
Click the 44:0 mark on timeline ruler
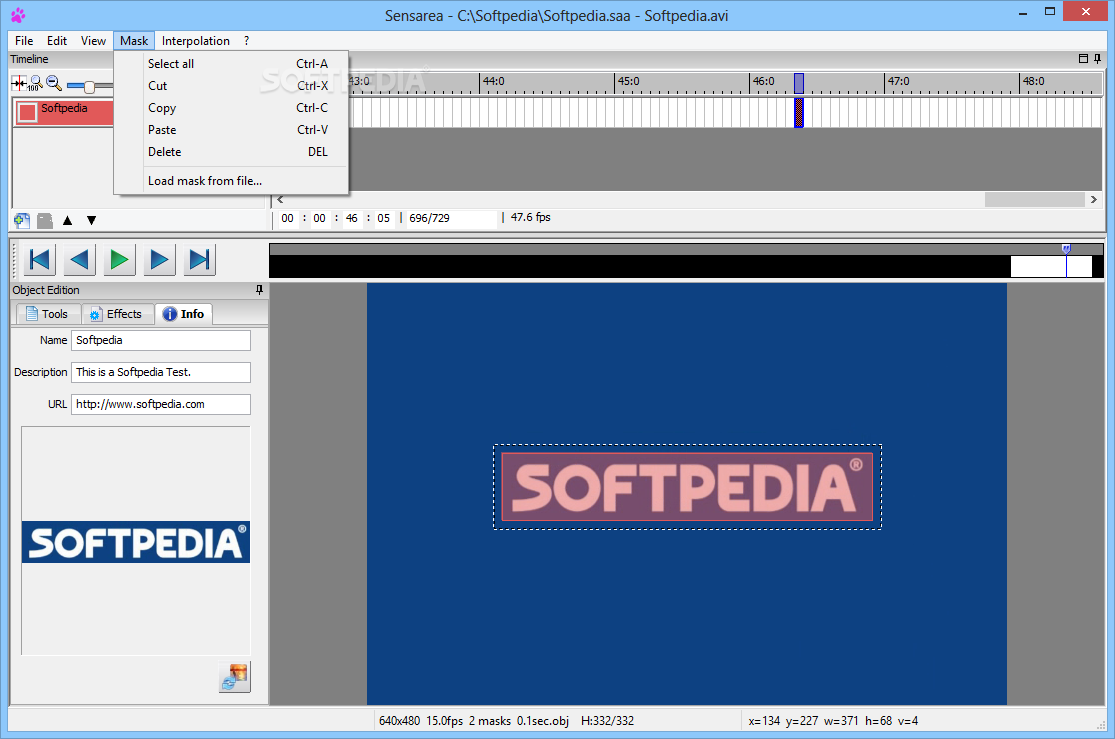(x=492, y=82)
